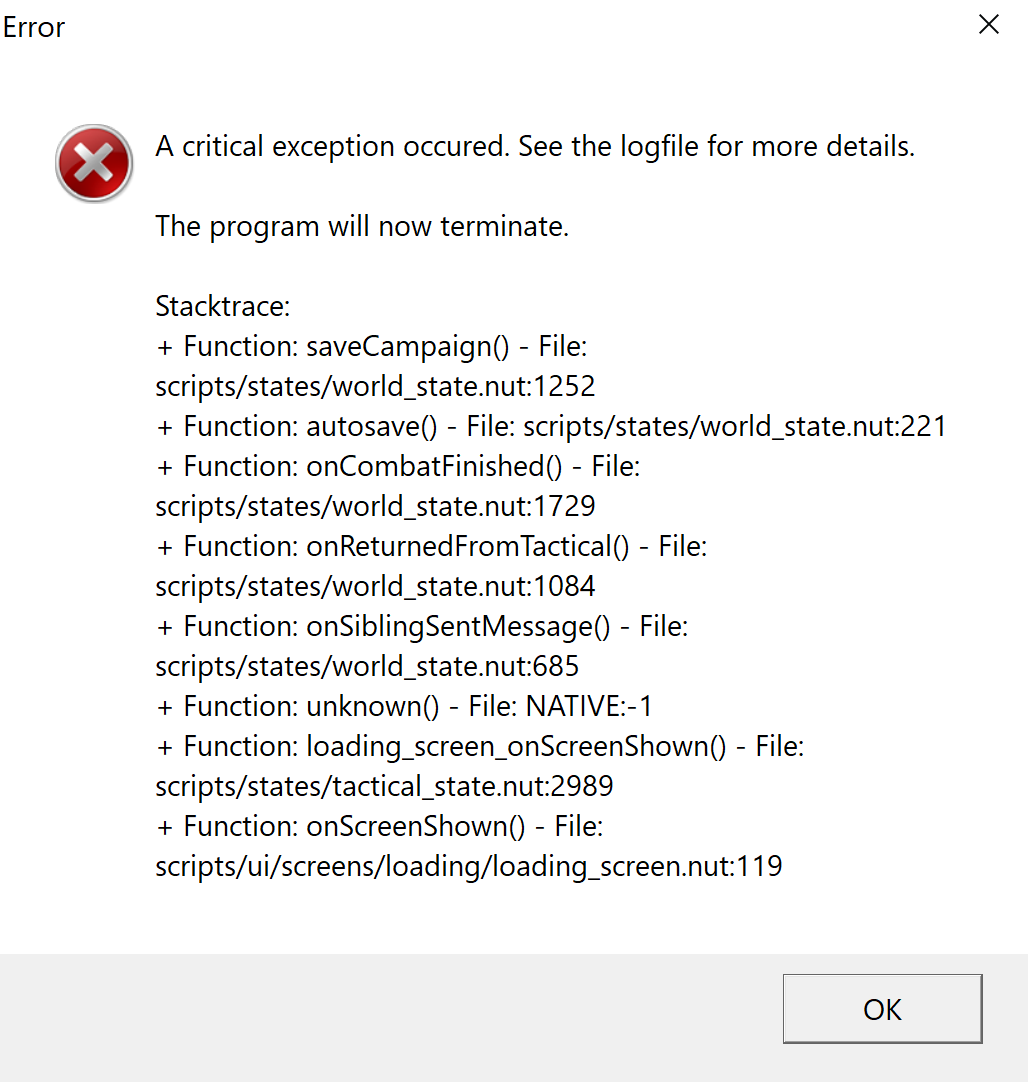
Task: Close the Error dialog window
Action: [x=988, y=25]
